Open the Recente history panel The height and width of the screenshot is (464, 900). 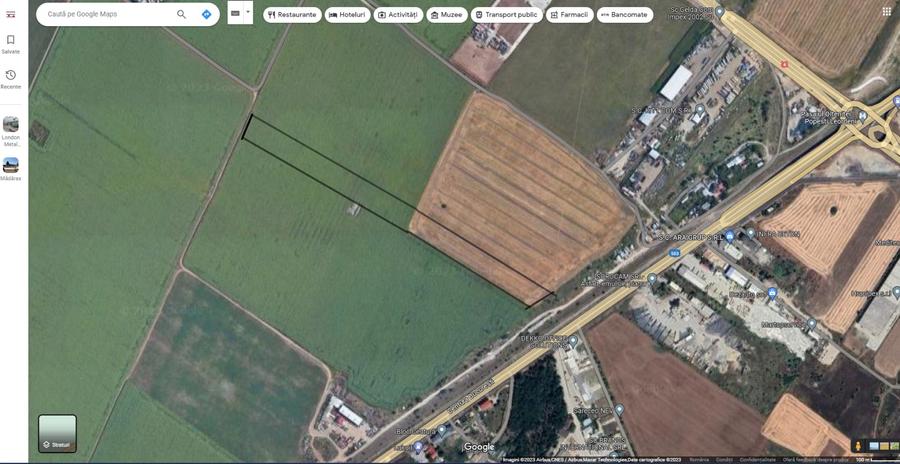coord(10,79)
